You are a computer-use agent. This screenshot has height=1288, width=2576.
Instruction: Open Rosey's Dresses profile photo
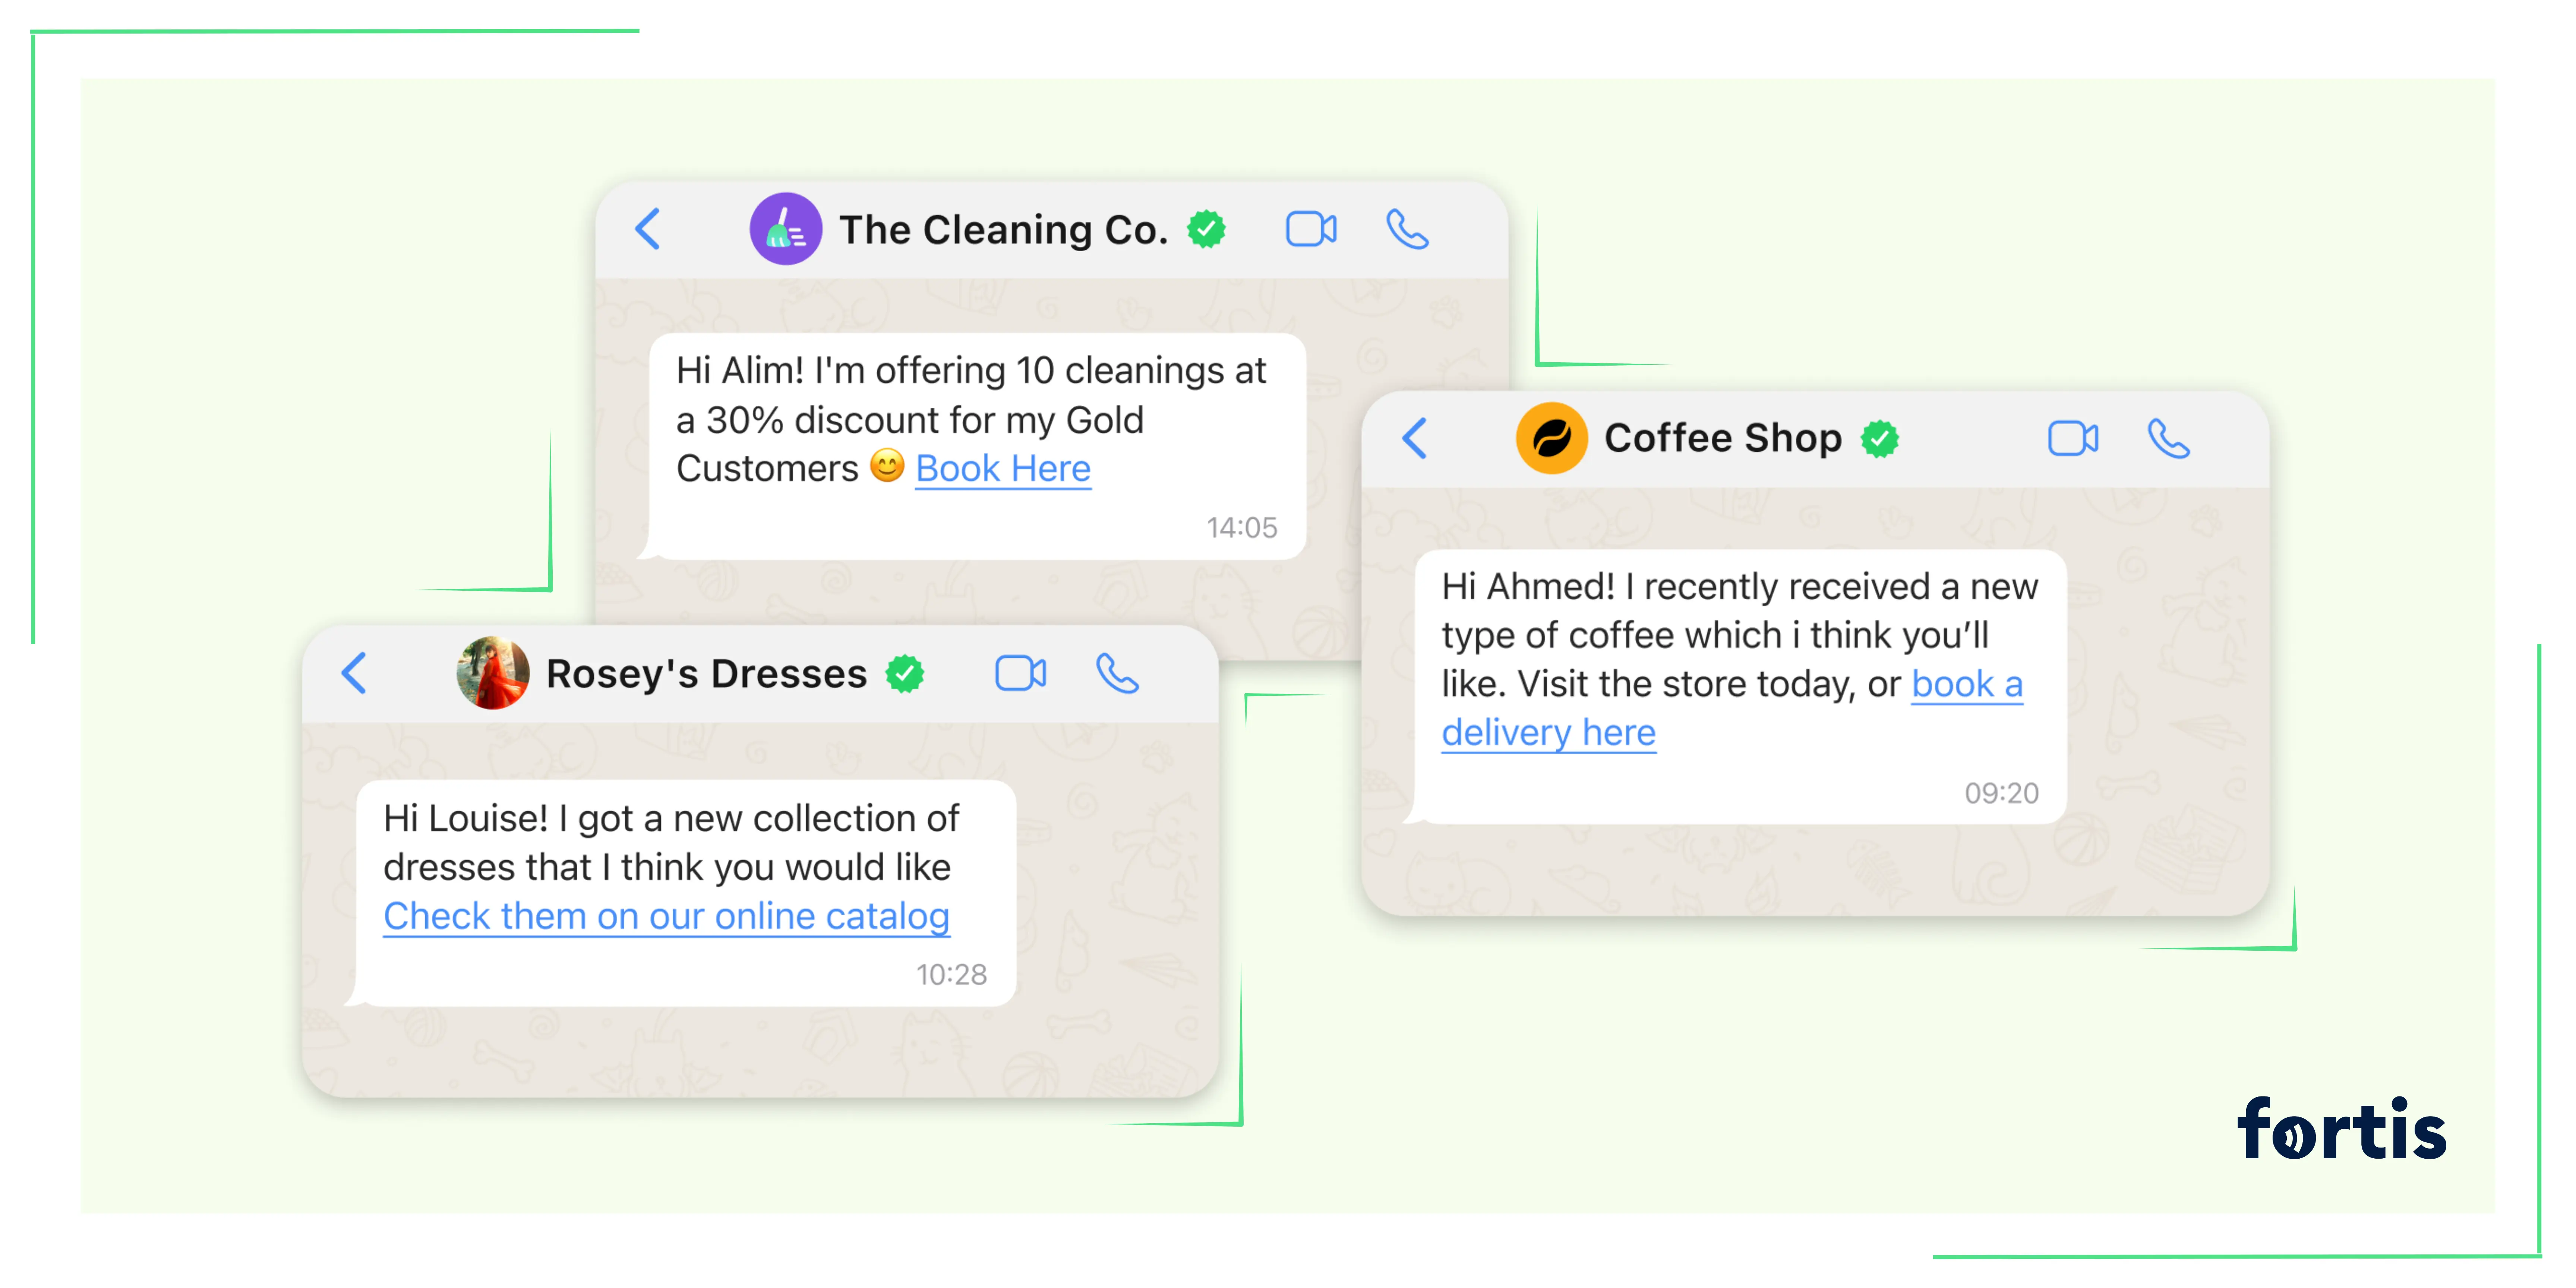493,673
